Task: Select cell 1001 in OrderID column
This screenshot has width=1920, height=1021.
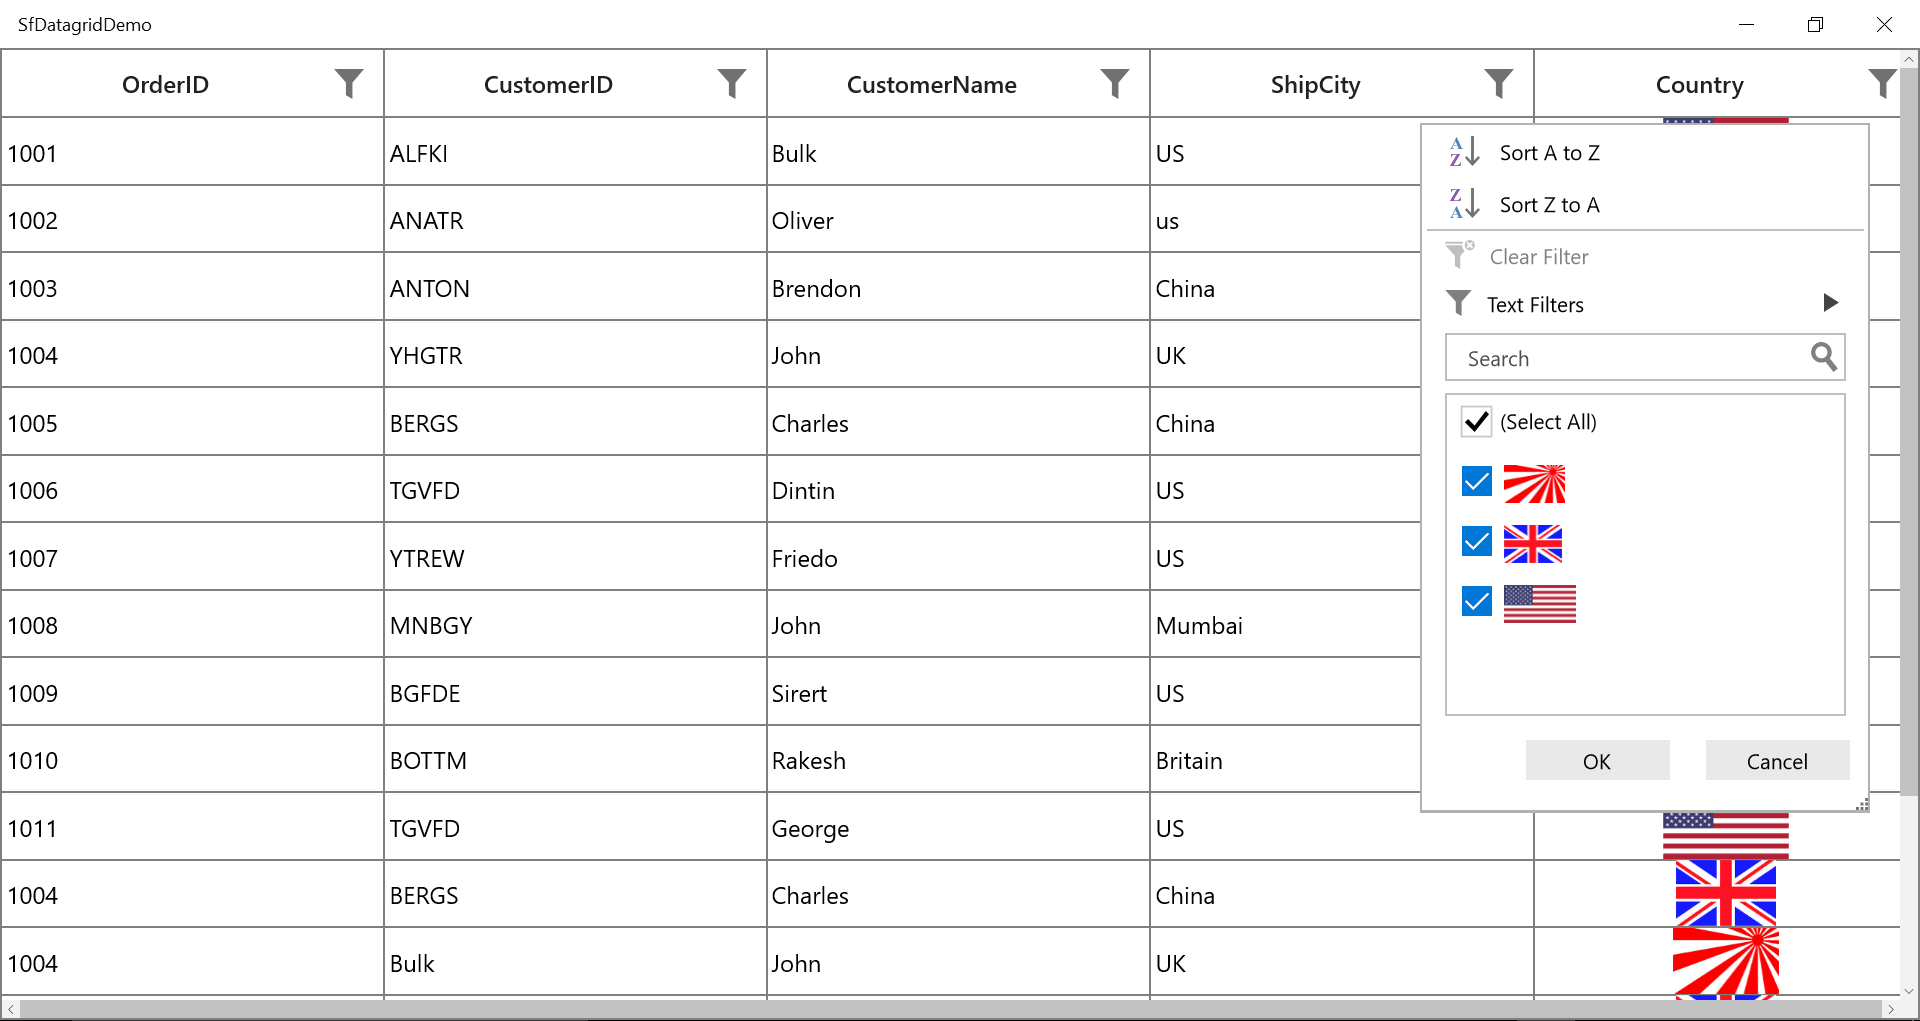Action: (x=192, y=152)
